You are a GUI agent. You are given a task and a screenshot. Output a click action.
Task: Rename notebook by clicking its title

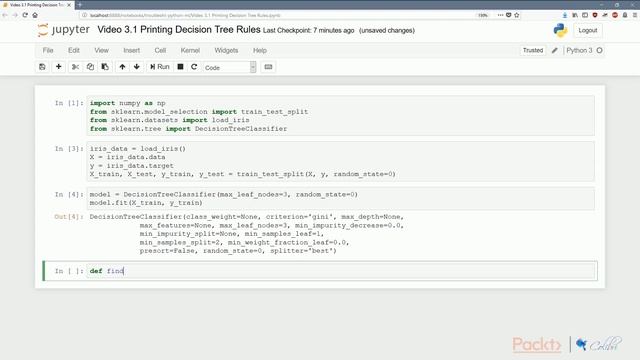coord(179,30)
